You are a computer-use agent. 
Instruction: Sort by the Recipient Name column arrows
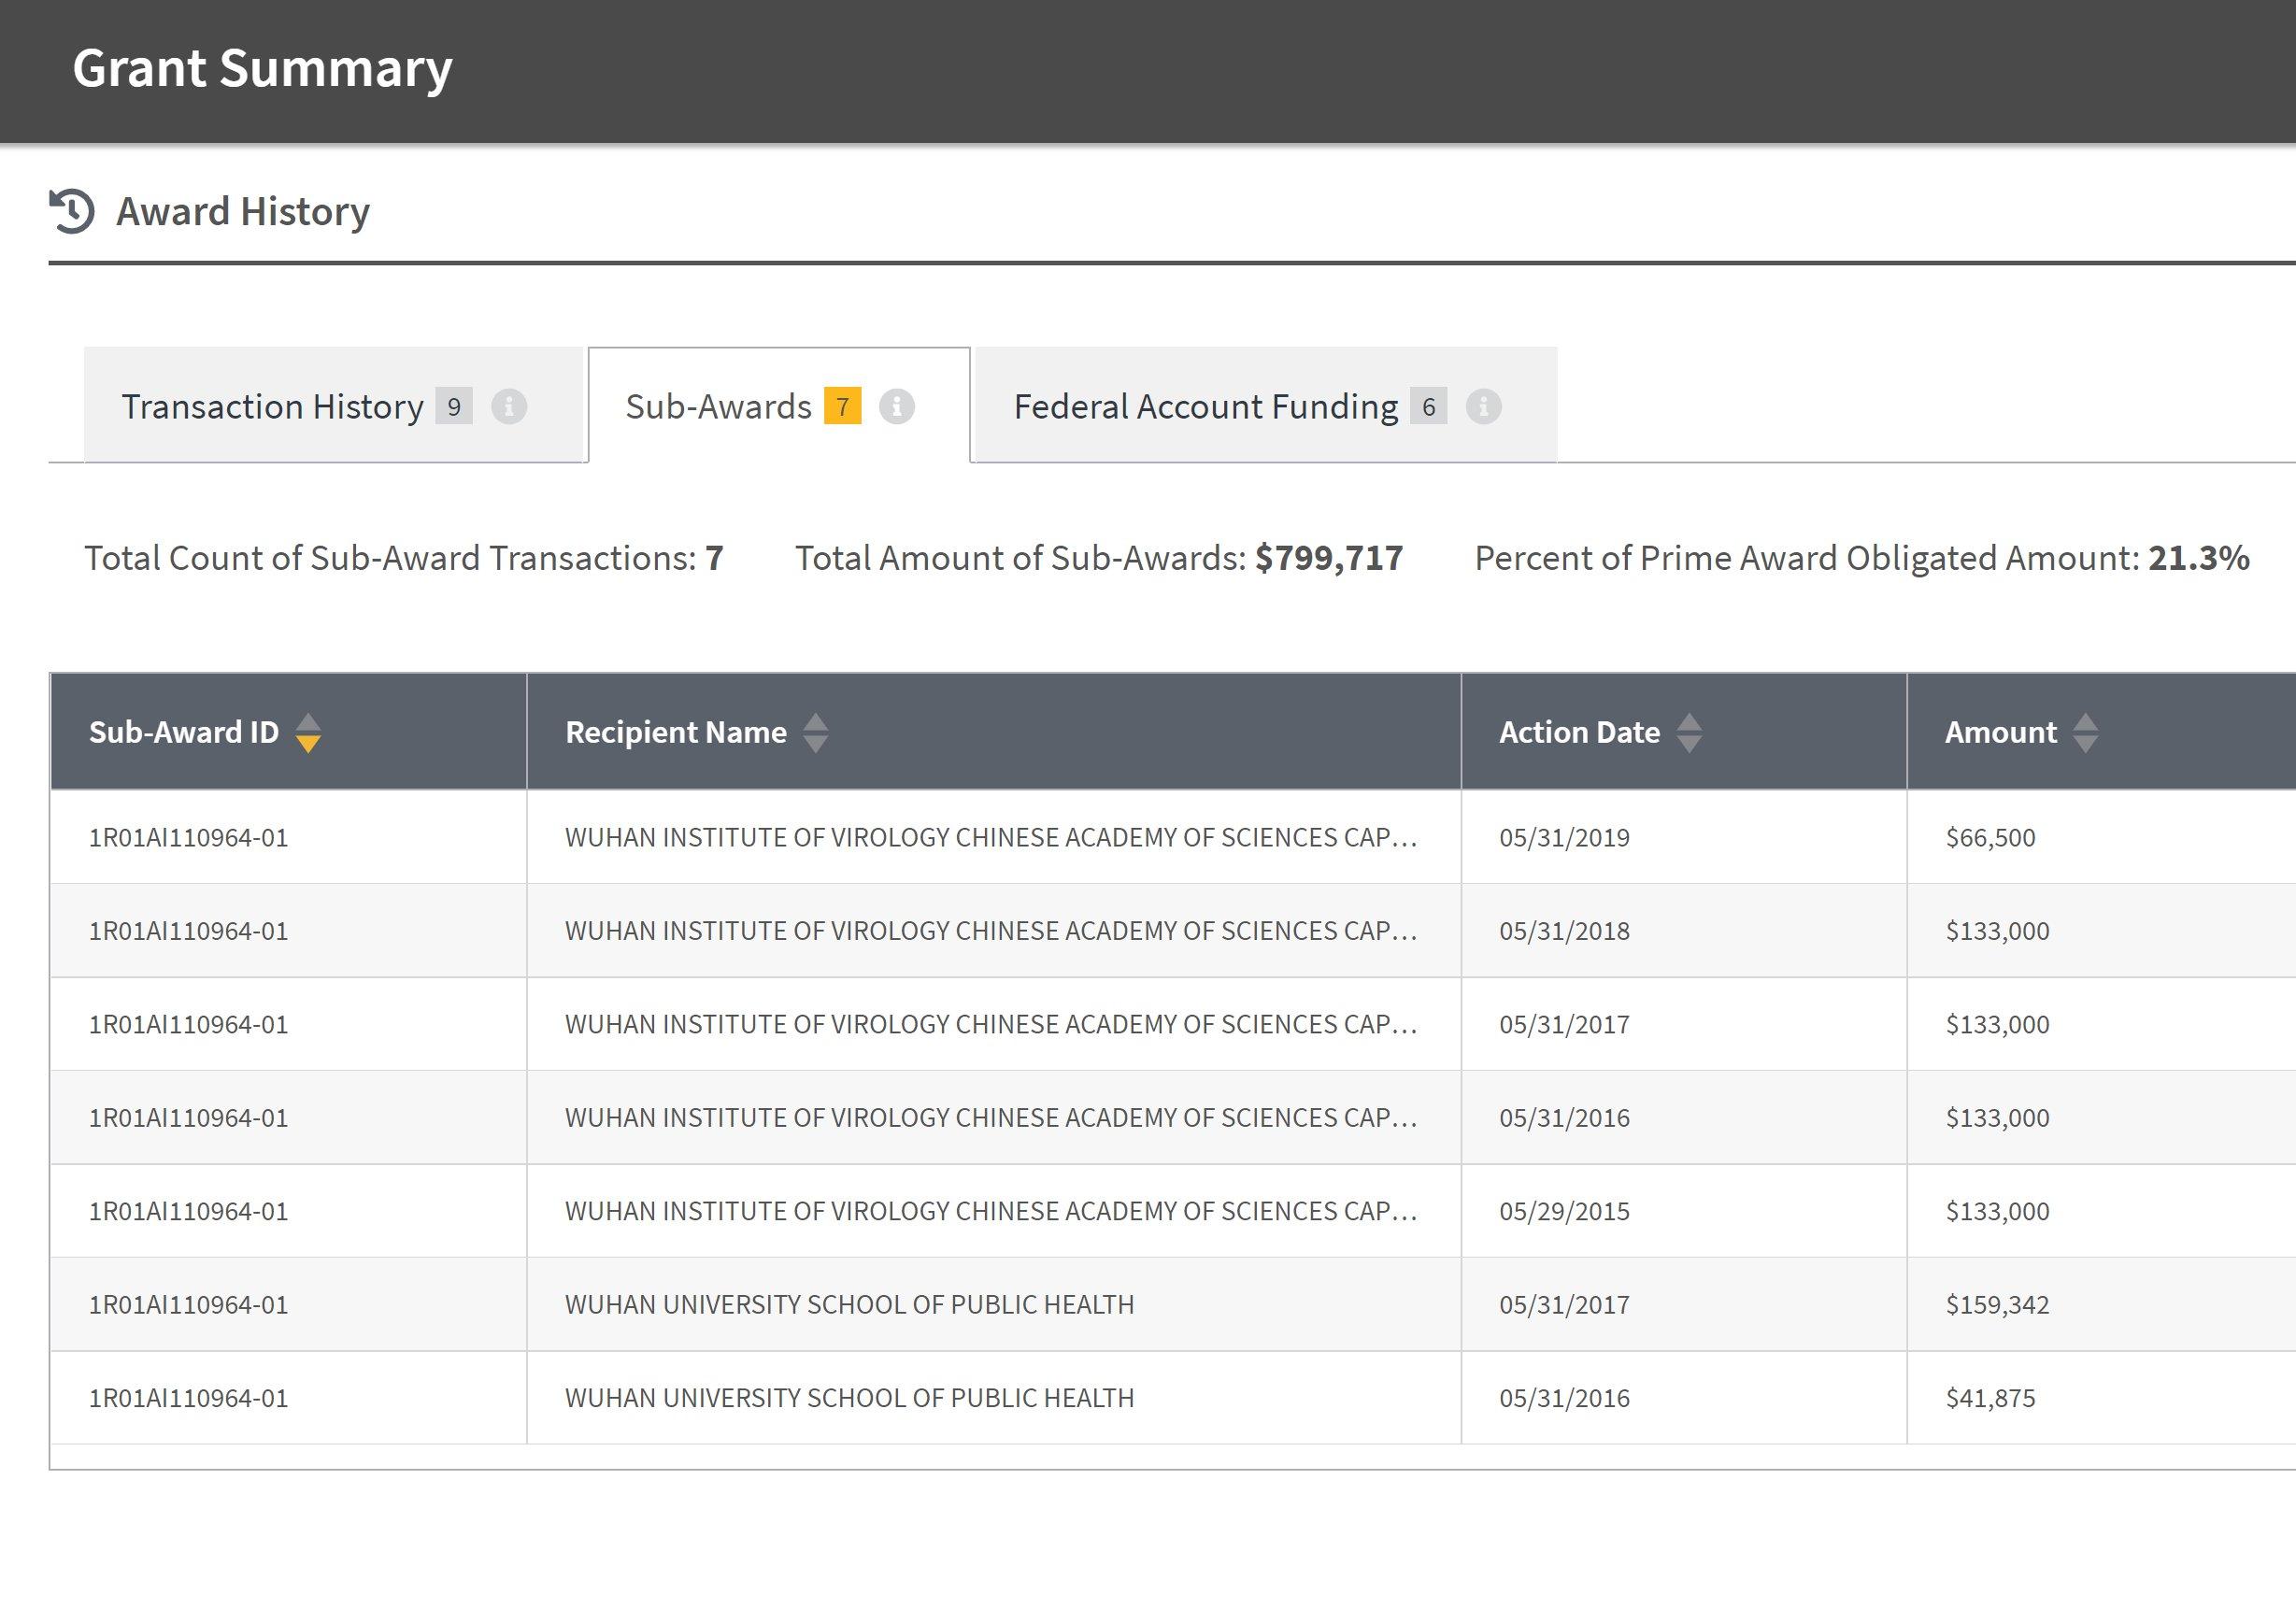coord(816,732)
